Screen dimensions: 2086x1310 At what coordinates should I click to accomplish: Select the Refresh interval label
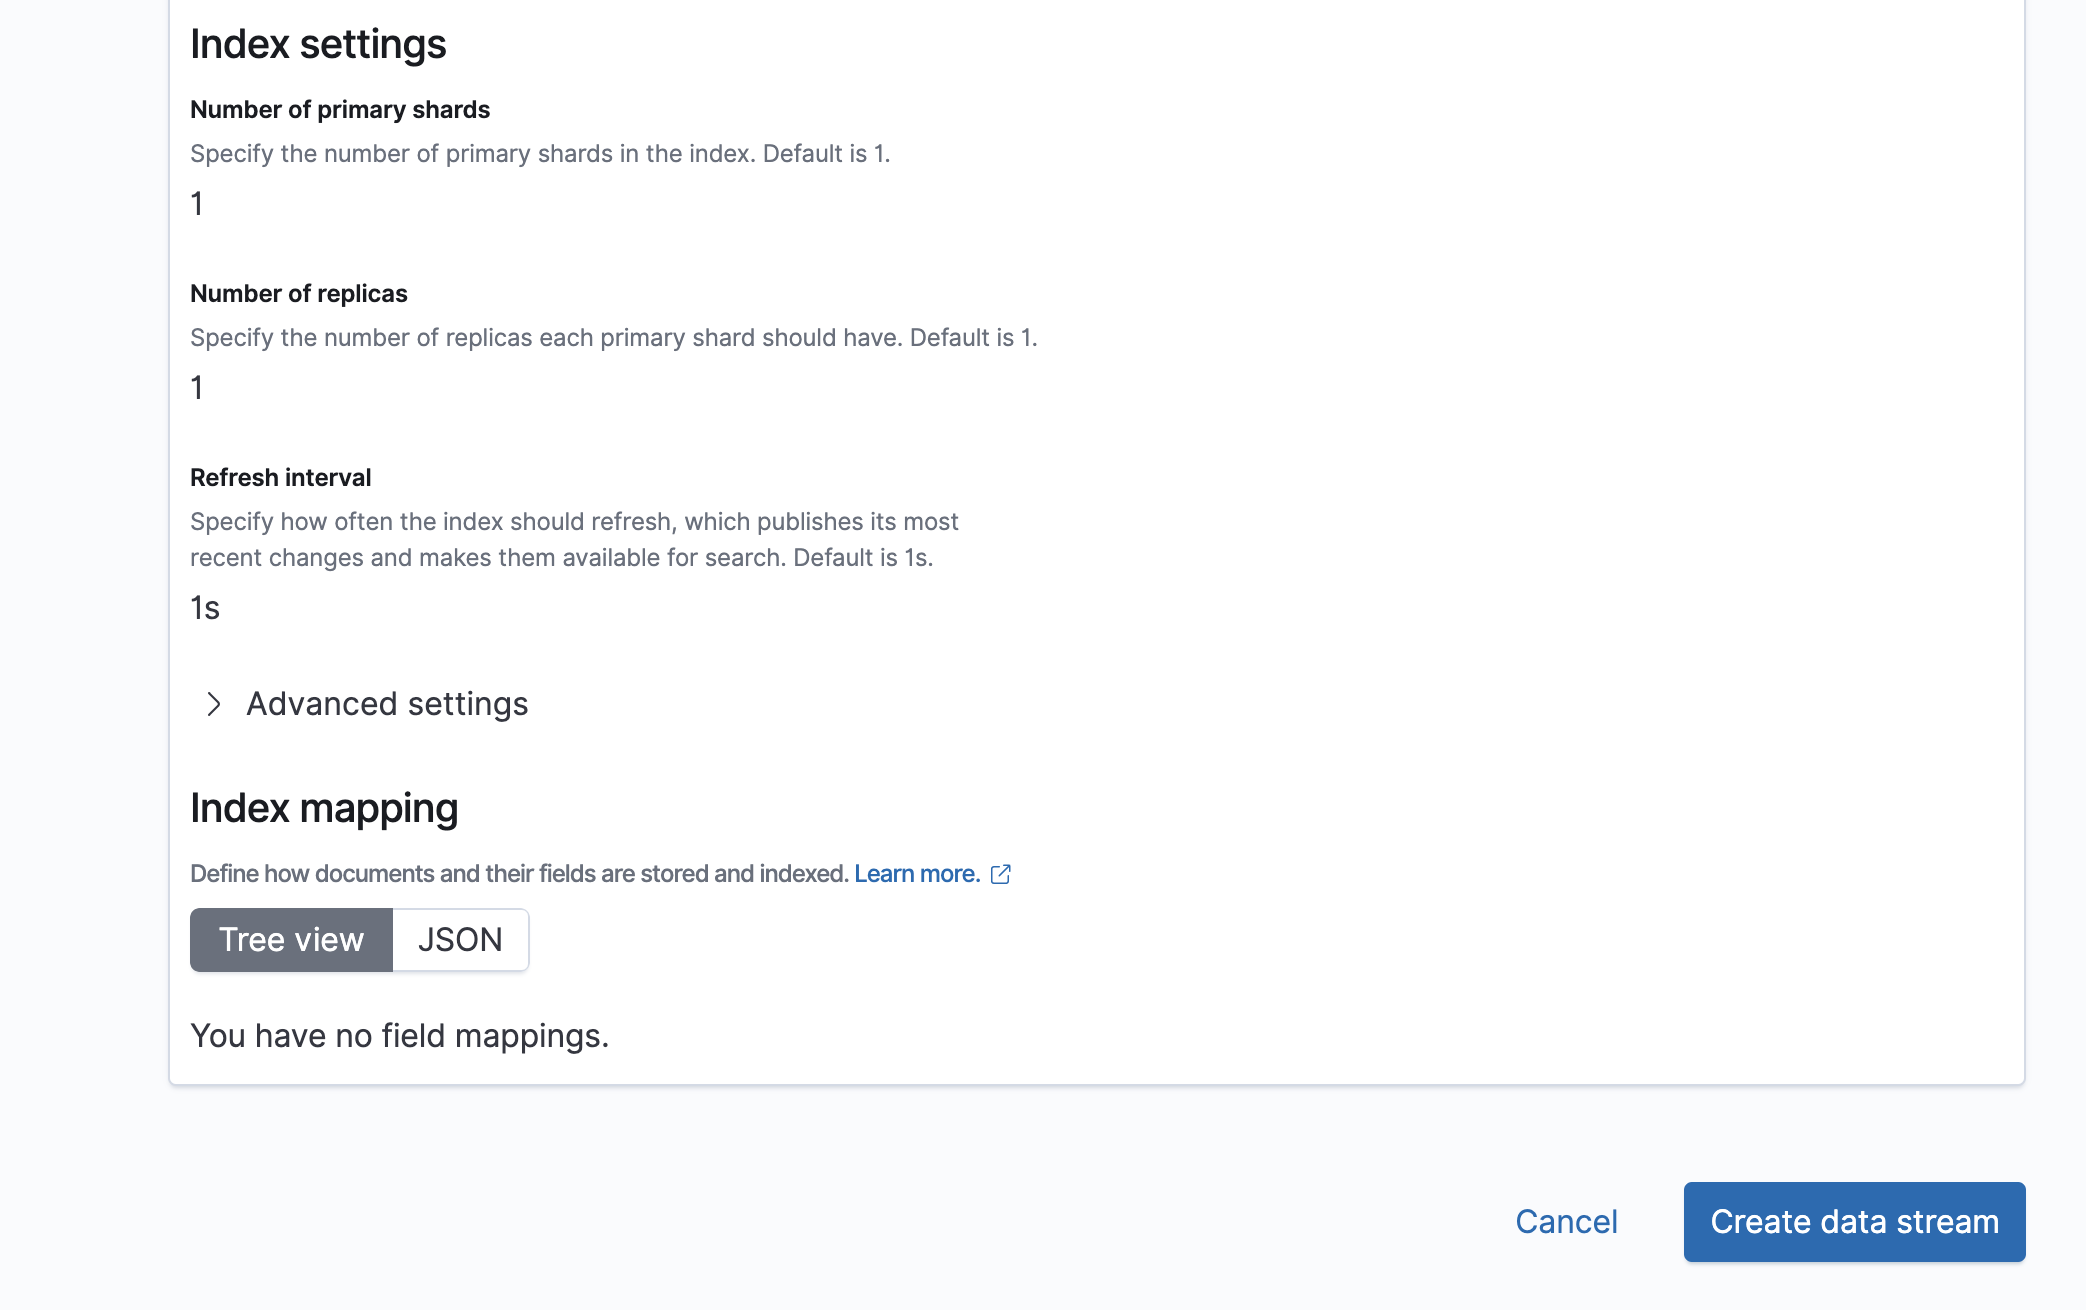[x=281, y=478]
